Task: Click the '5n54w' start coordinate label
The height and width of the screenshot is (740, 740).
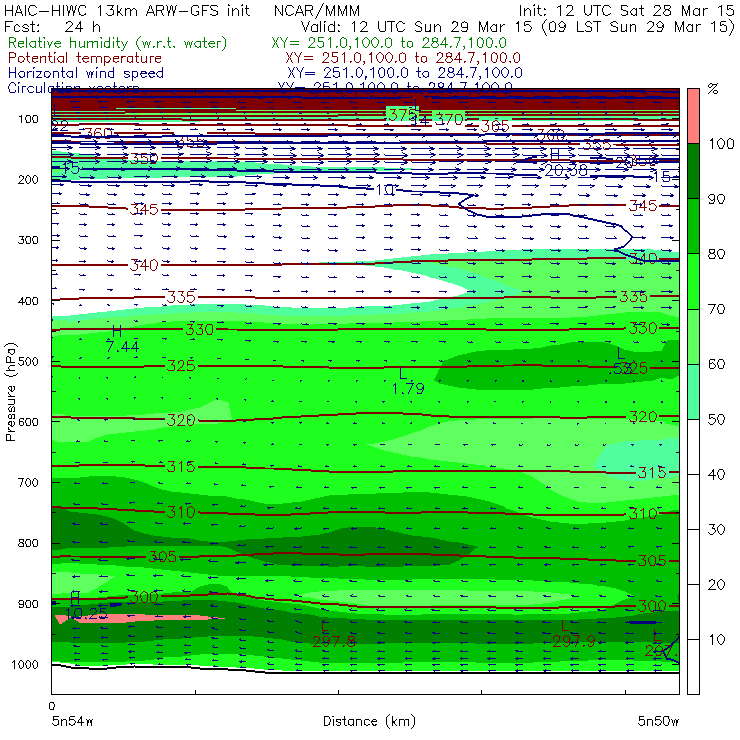Action: click(72, 721)
